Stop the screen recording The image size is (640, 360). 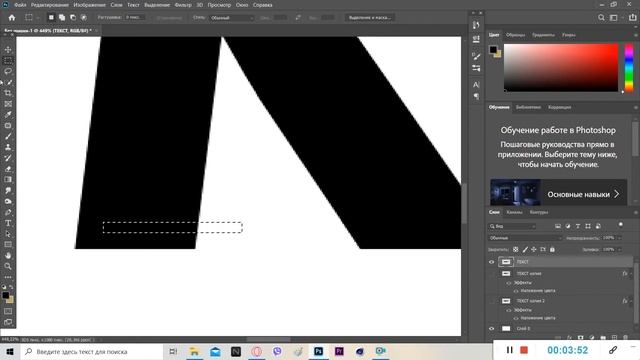coord(524,350)
